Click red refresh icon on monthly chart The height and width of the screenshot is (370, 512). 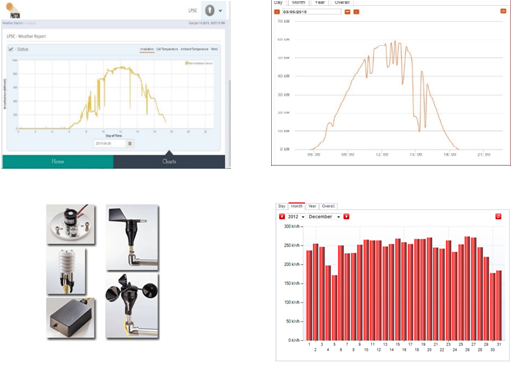[498, 217]
